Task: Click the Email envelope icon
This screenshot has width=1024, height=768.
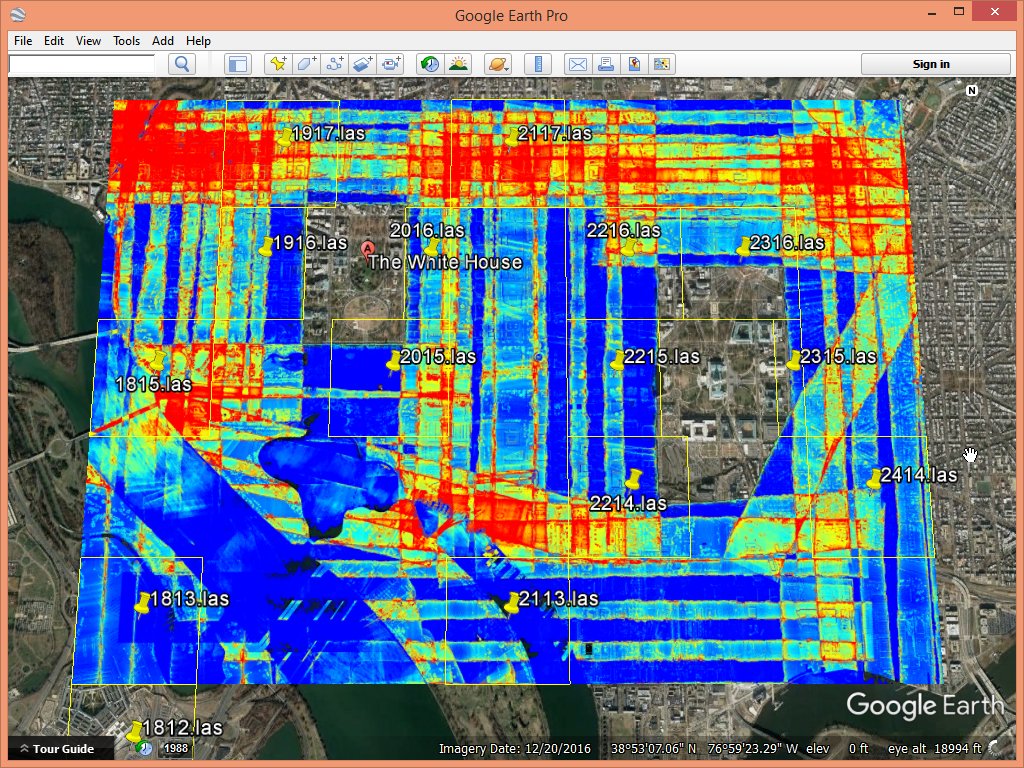Action: pos(577,64)
